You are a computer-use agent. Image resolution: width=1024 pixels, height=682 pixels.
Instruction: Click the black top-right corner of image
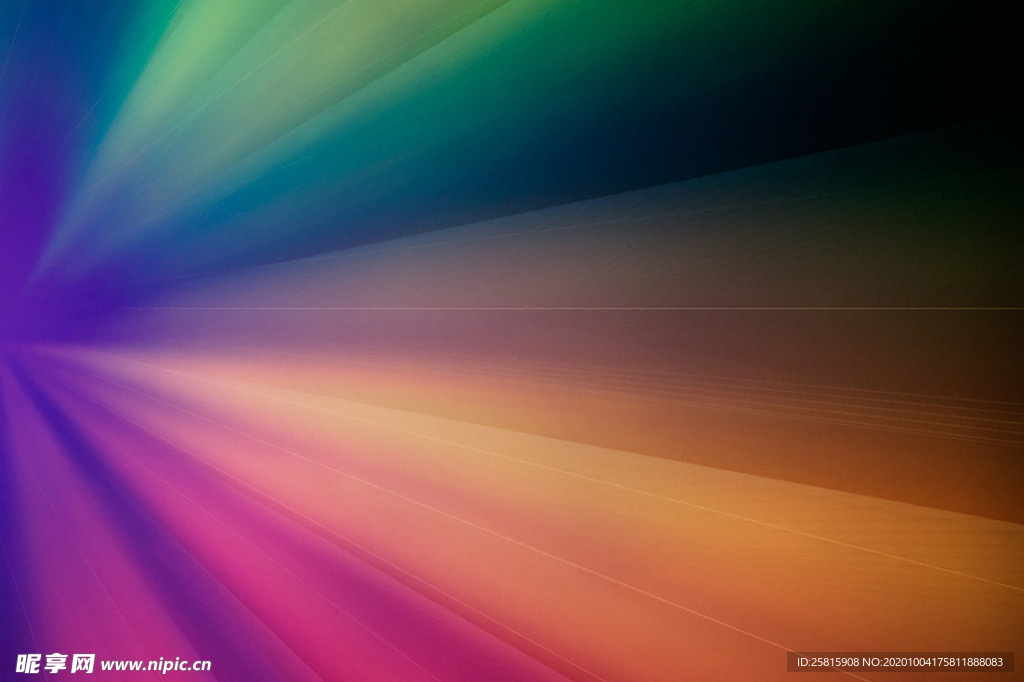coord(990,30)
